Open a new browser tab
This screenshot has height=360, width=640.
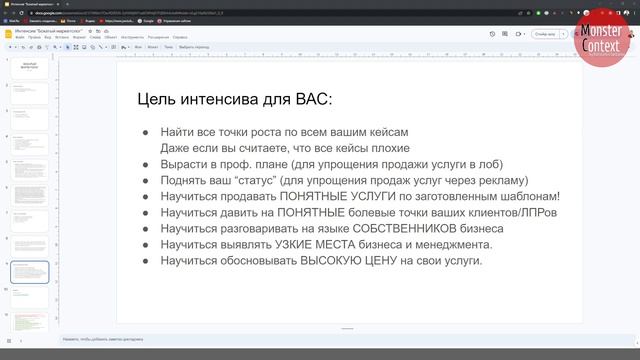[x=67, y=4]
